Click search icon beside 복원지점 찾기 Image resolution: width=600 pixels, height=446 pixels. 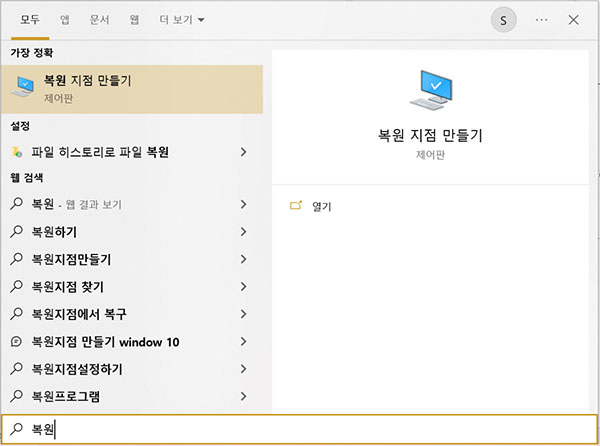(x=16, y=286)
